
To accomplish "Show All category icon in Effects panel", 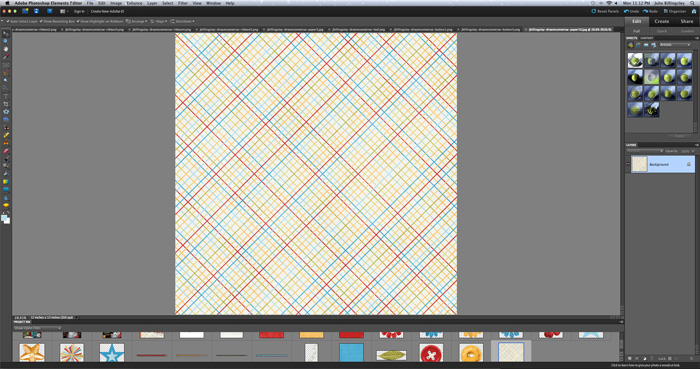I will [x=654, y=45].
